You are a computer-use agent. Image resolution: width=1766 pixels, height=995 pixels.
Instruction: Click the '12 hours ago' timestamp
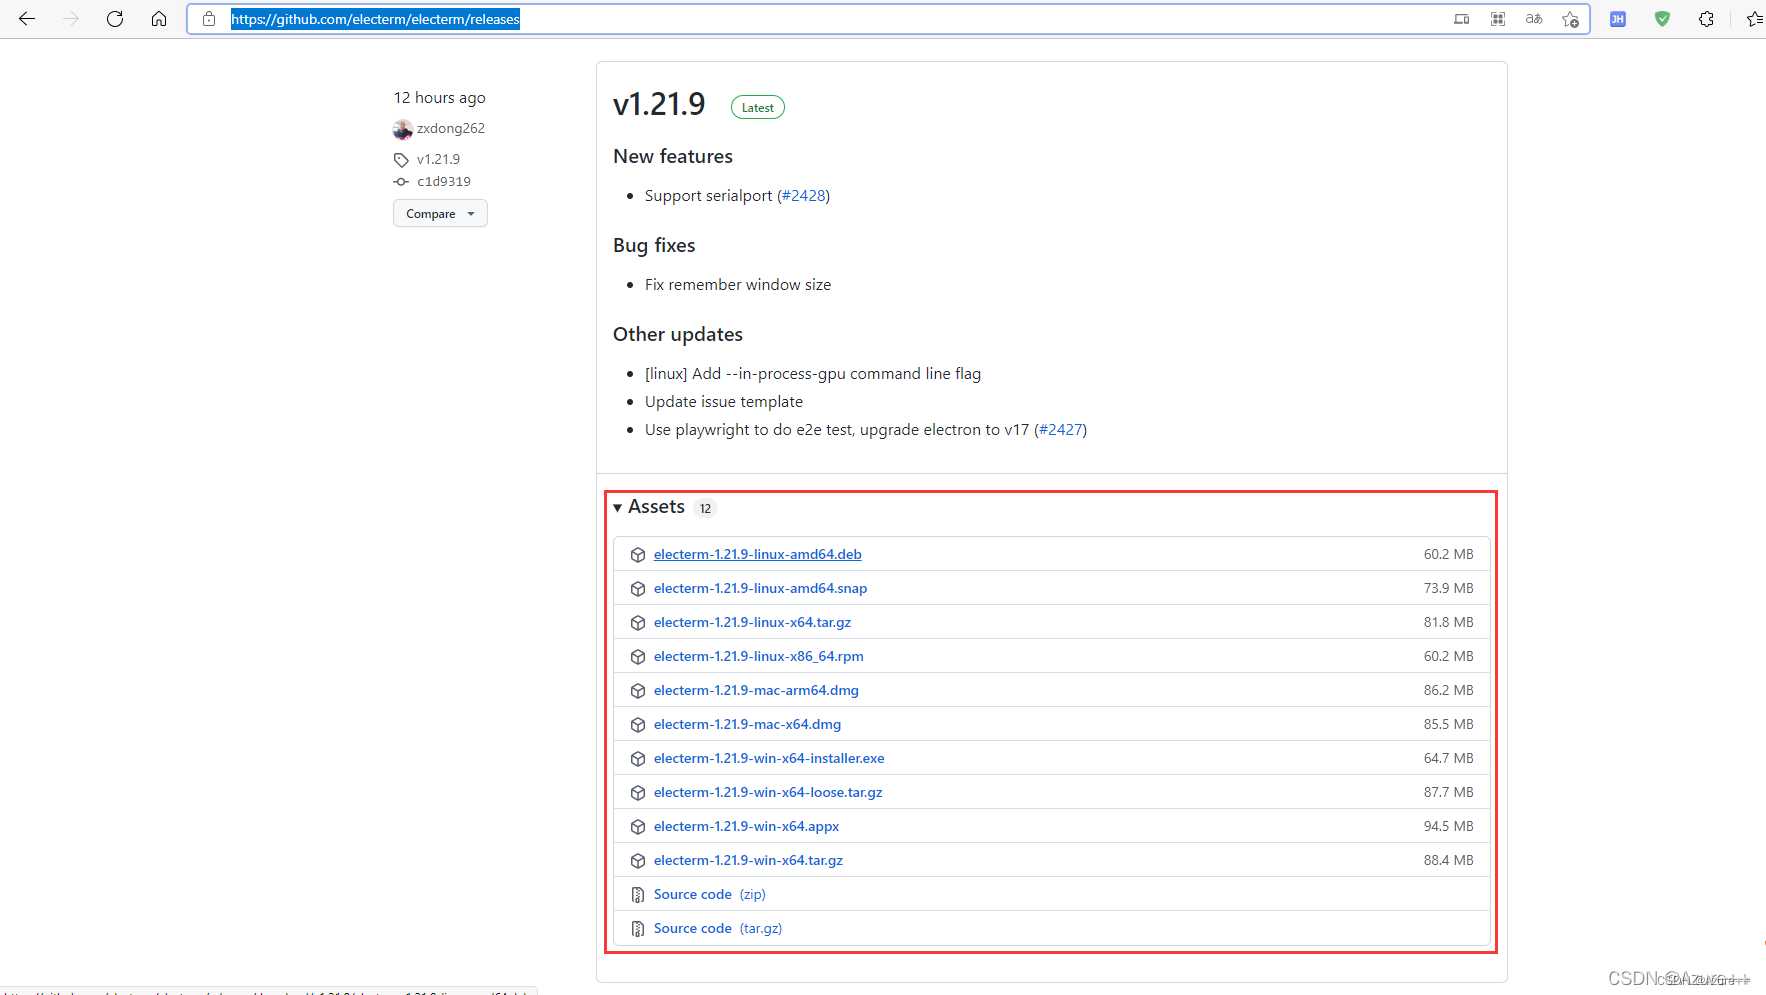(440, 98)
